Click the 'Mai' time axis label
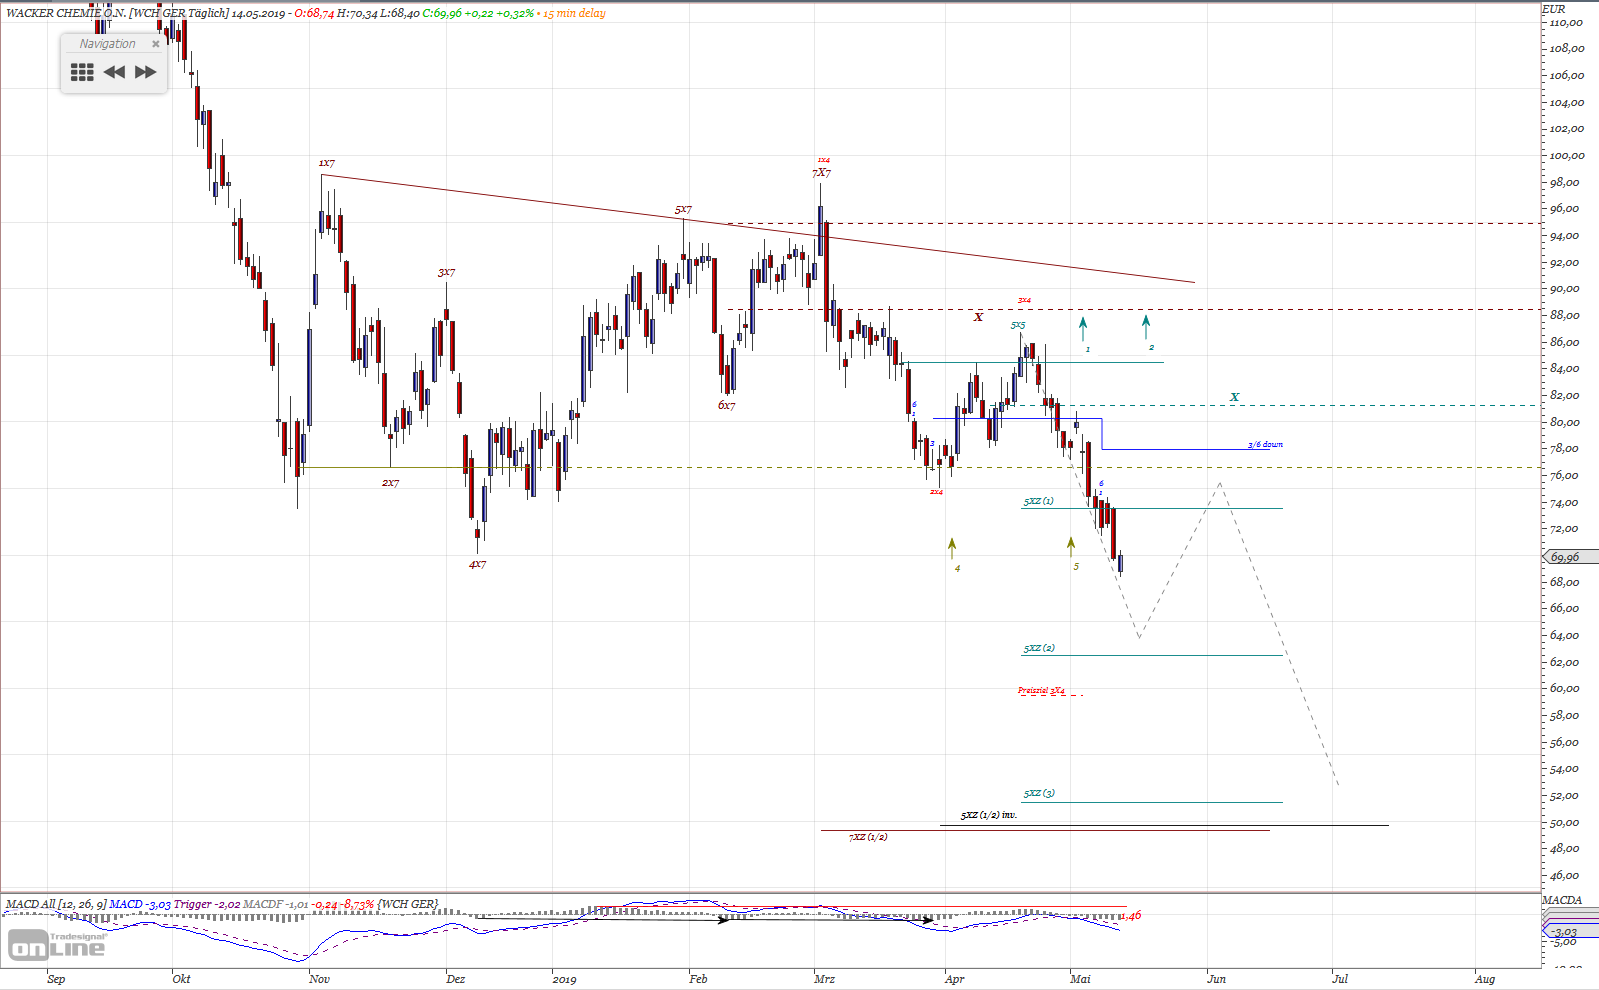1599x990 pixels. coord(1080,979)
